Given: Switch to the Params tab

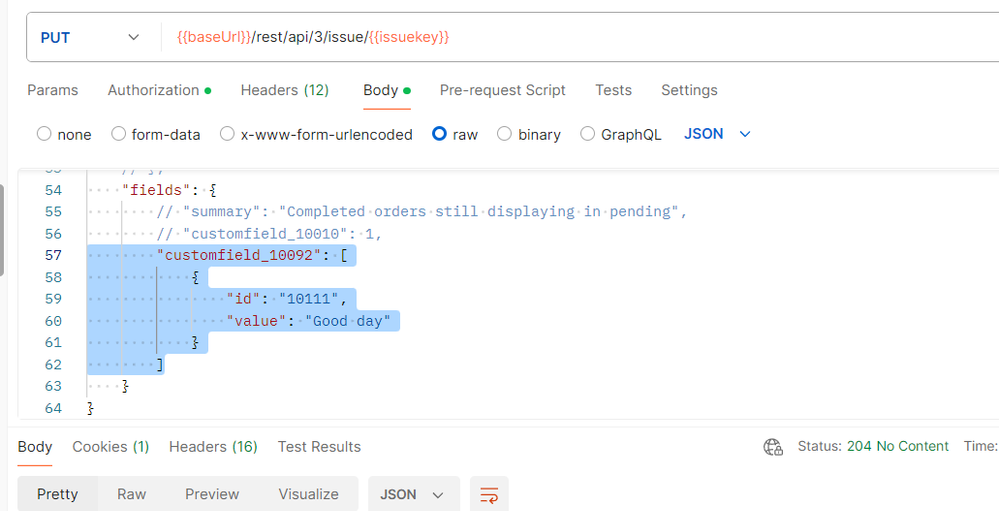Looking at the screenshot, I should pos(53,90).
